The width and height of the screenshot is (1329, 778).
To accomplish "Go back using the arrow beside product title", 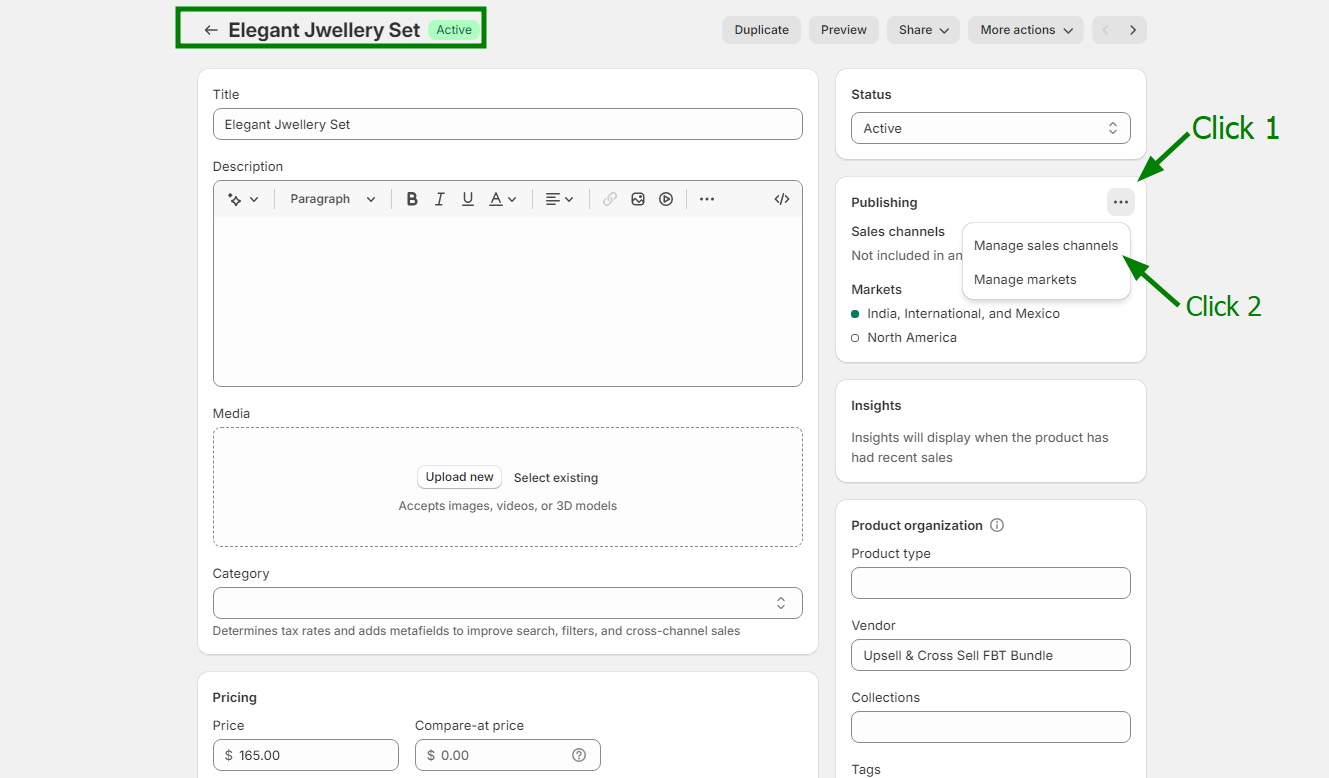I will (210, 30).
